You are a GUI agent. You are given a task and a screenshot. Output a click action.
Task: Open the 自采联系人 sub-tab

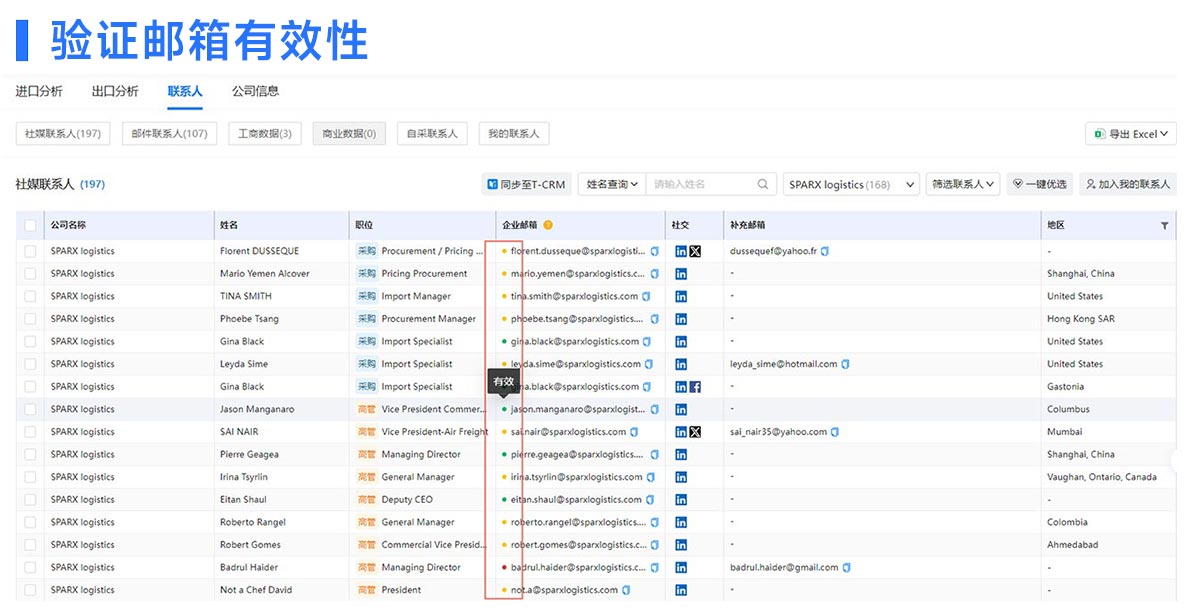[x=432, y=134]
